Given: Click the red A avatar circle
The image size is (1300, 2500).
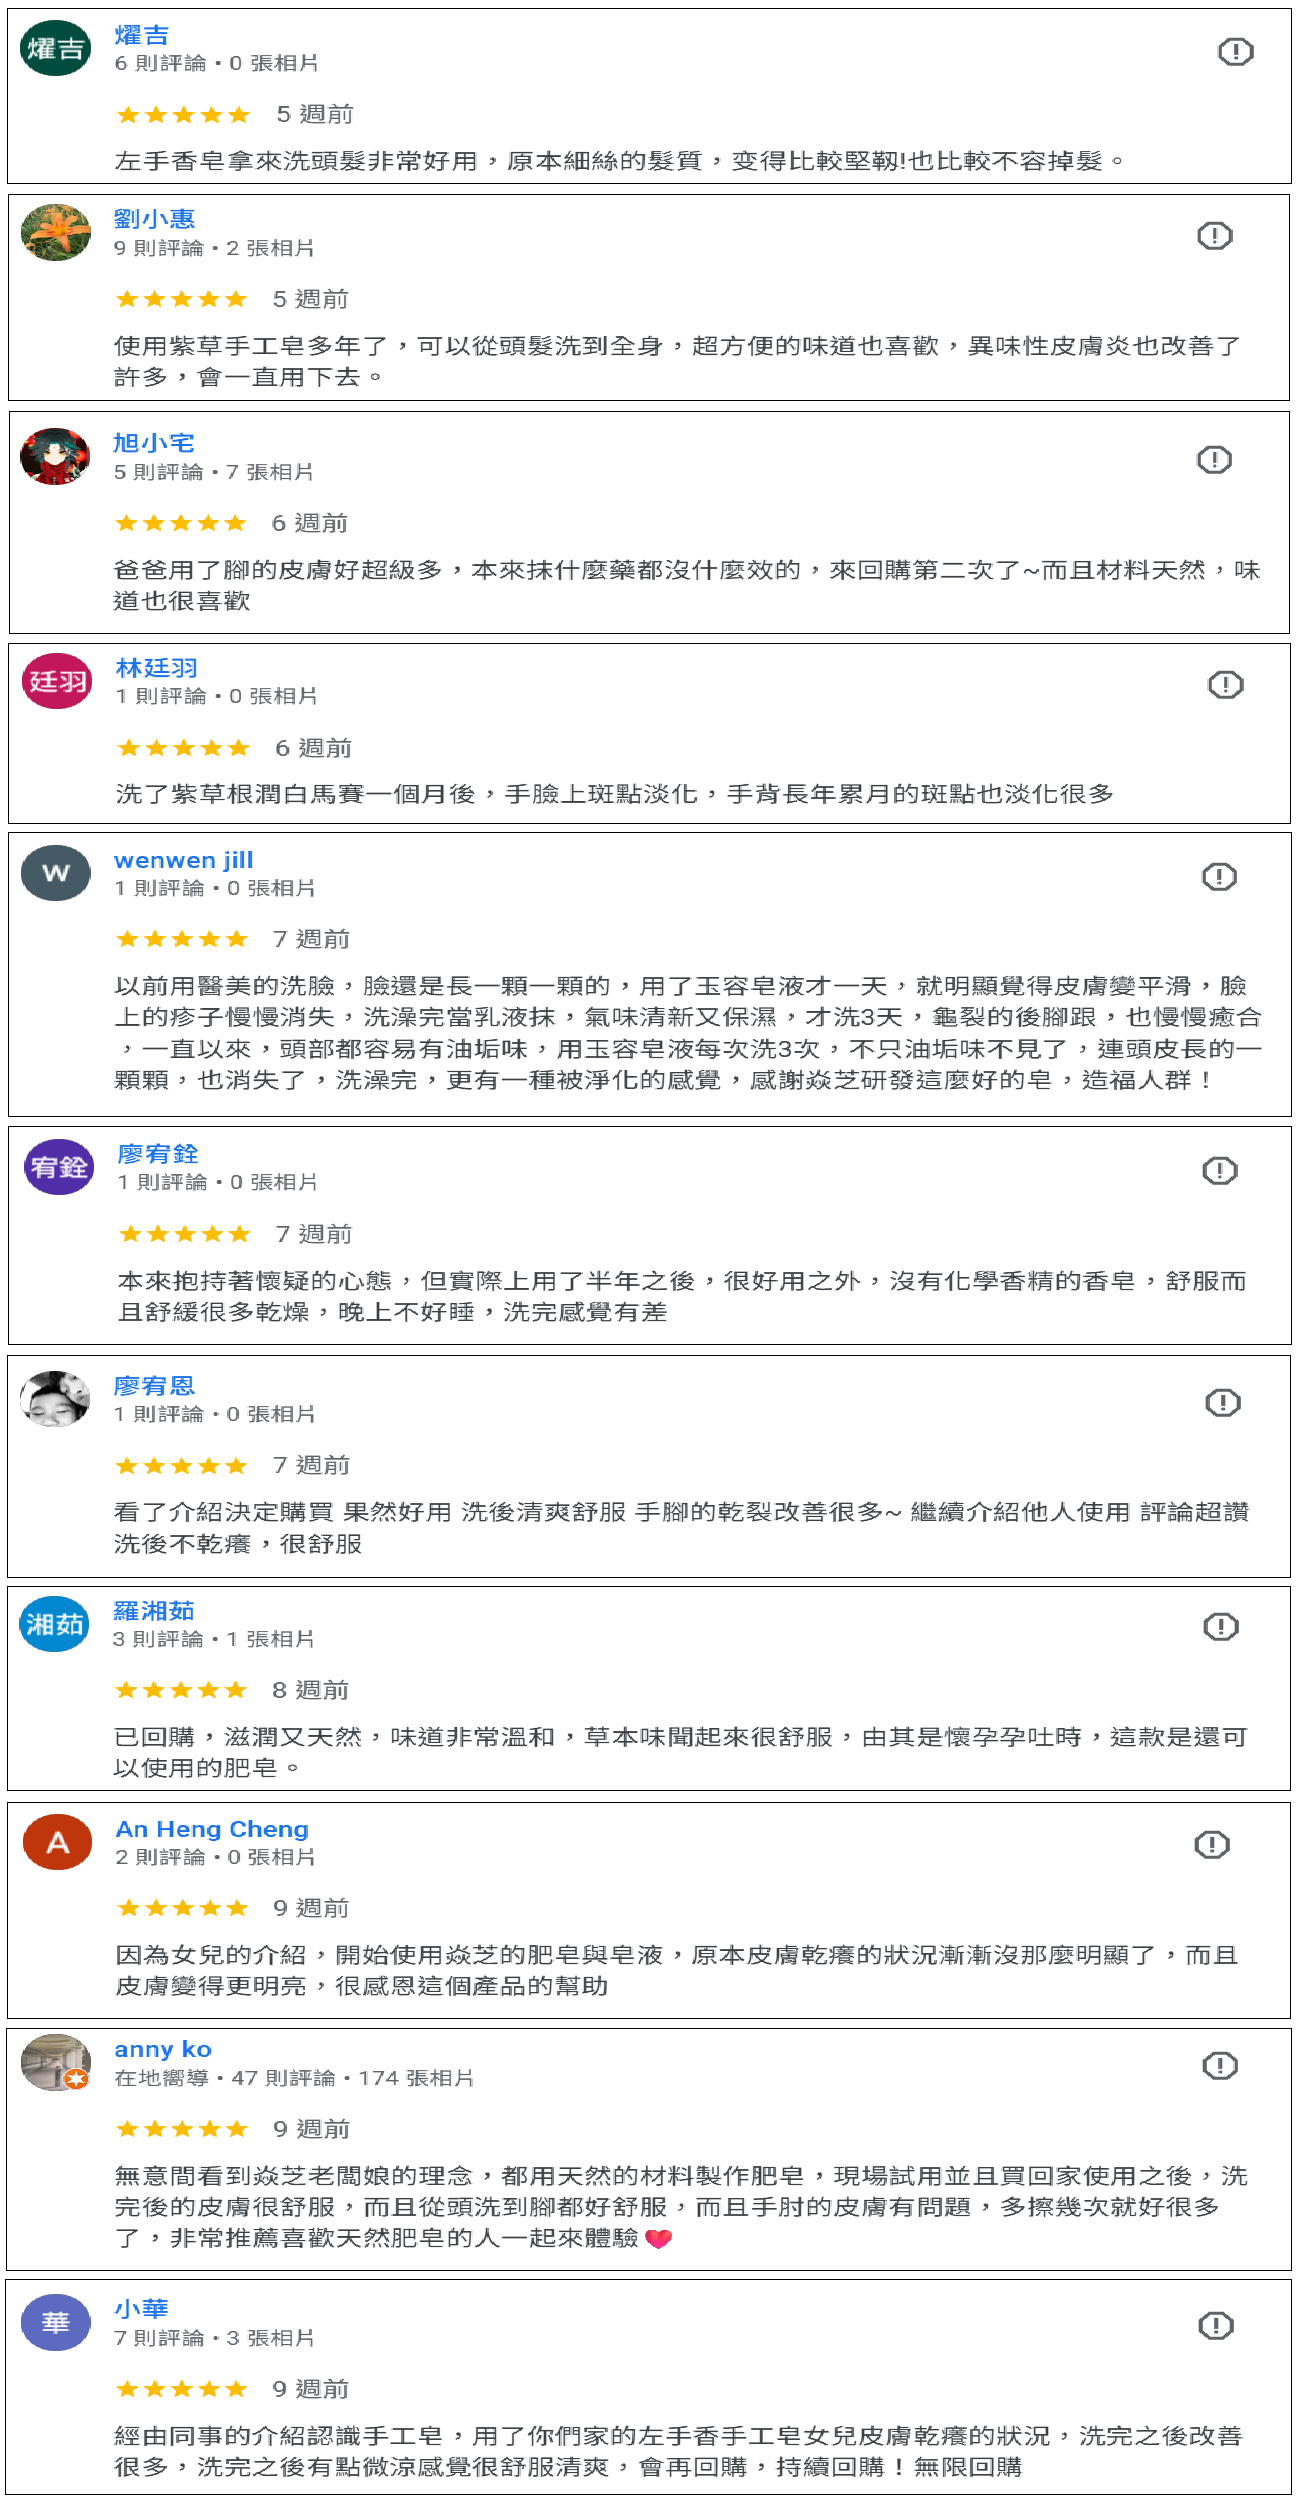Looking at the screenshot, I should 58,1842.
